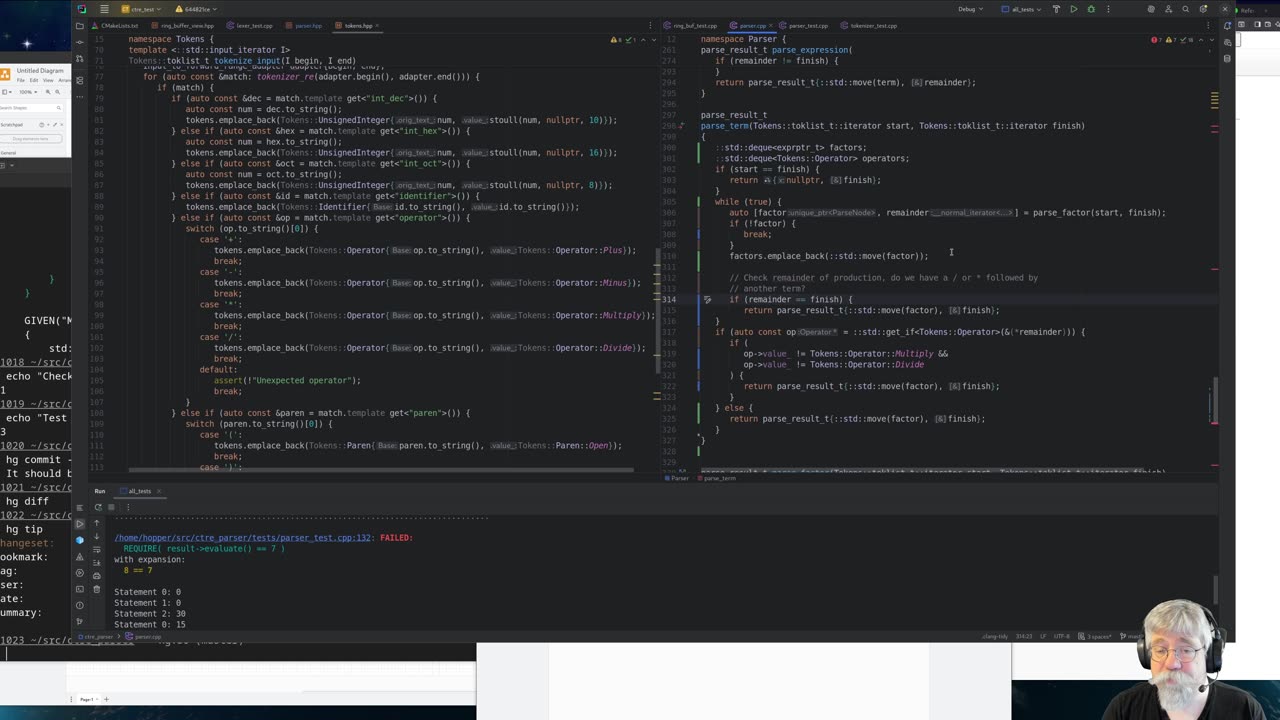Screen dimensions: 1280x720
Task: Switch to CMakeLists.txt tab
Action: click(x=117, y=25)
